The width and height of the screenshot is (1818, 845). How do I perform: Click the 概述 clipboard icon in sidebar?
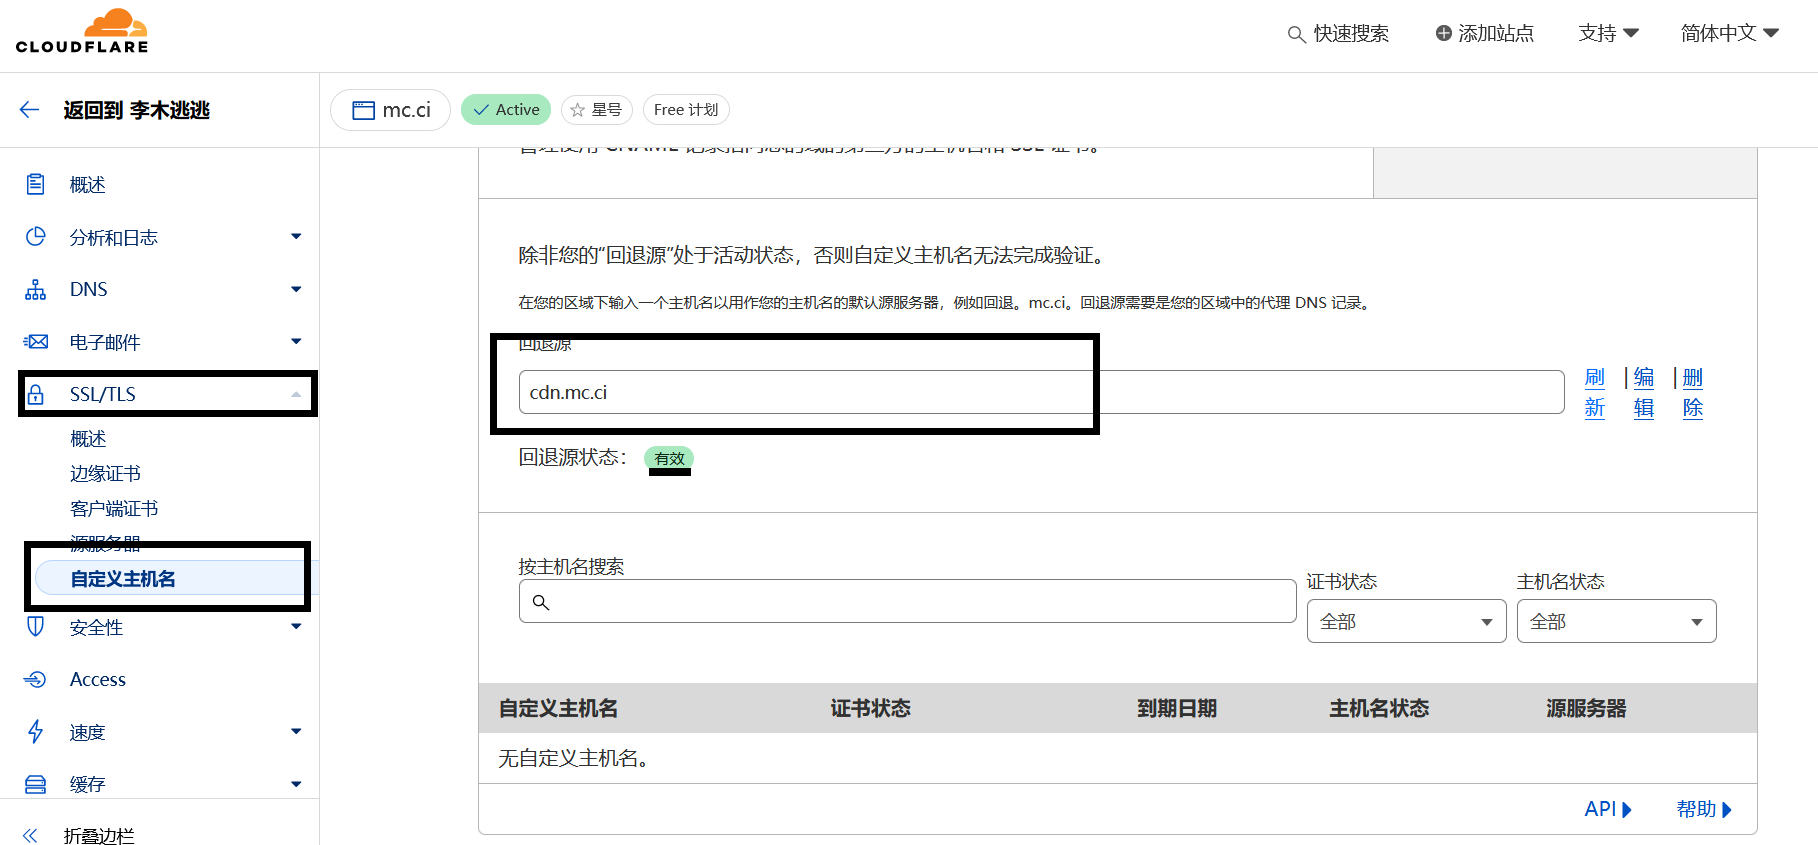tap(36, 184)
